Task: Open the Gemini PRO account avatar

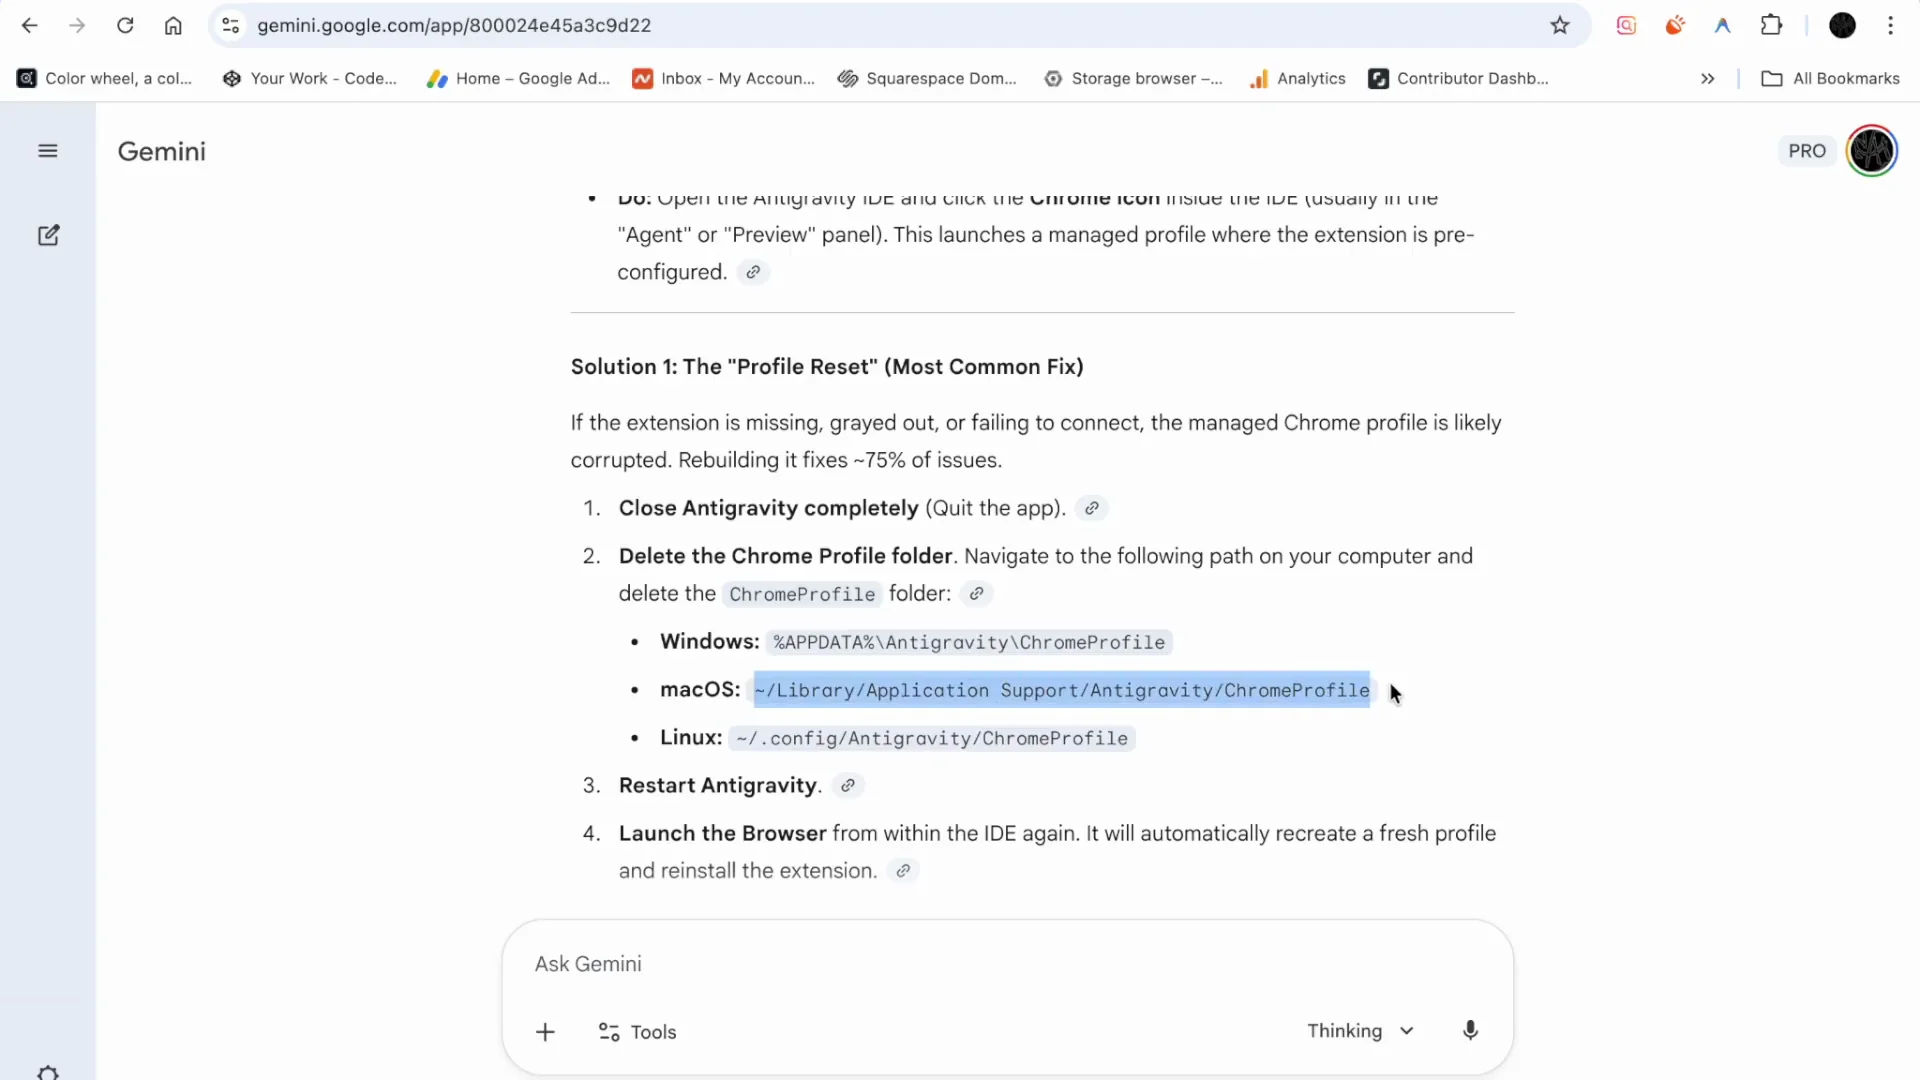Action: 1872,150
